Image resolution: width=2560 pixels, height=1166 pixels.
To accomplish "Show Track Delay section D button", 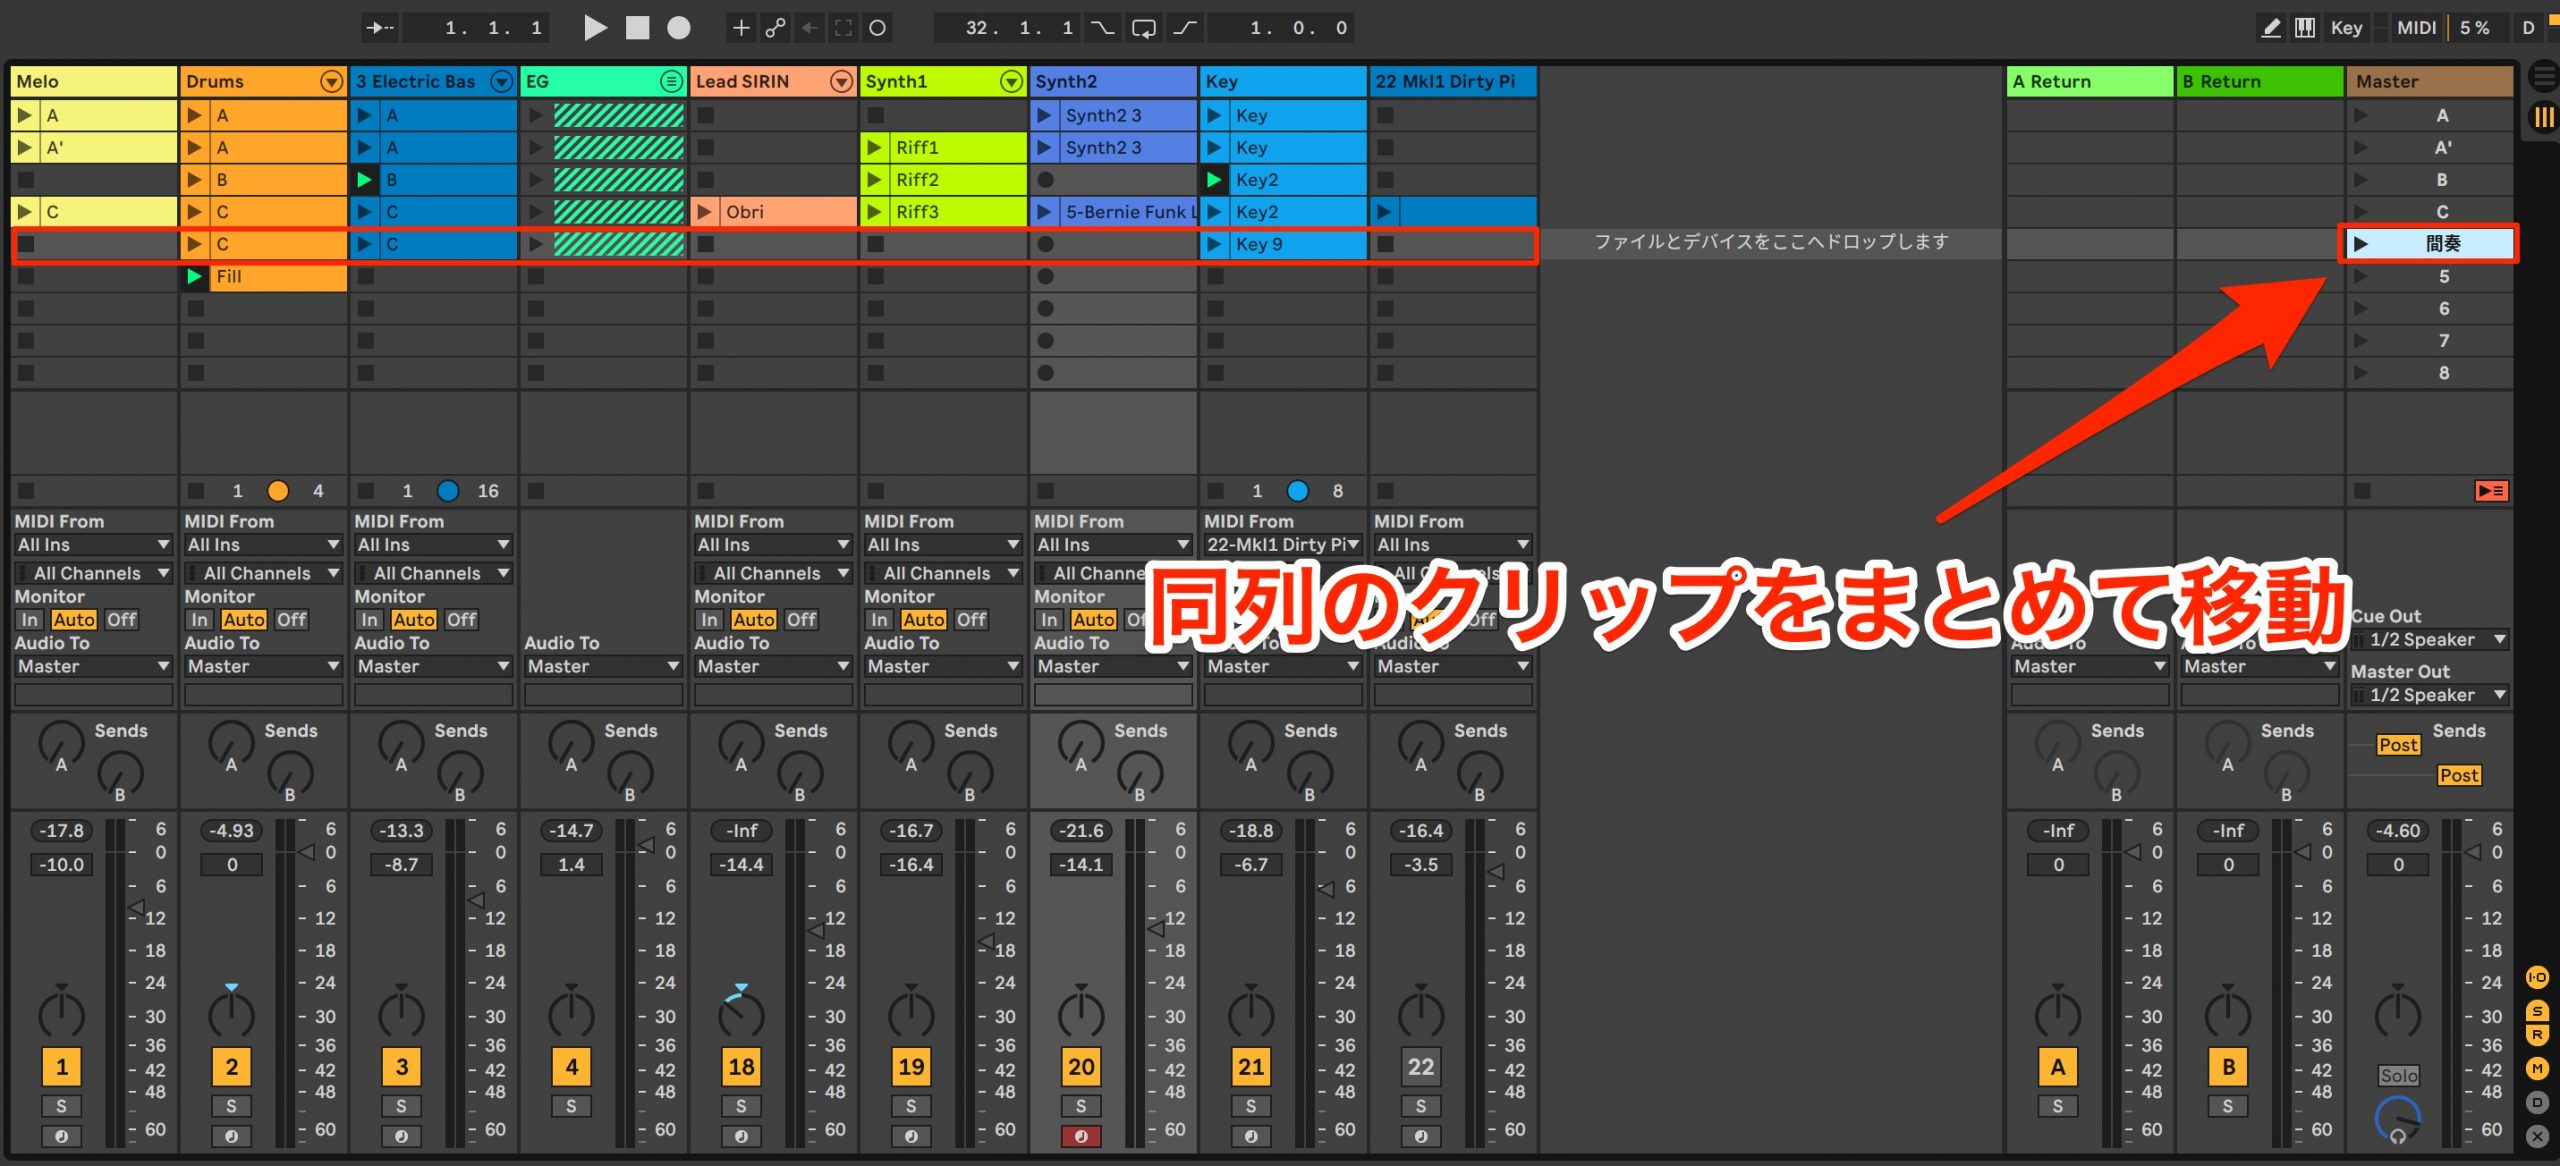I will pos(2538,1103).
